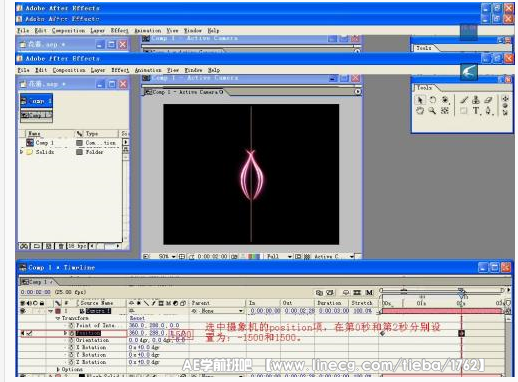Screen dimensions: 518x382
Task: Click the RGB channels icon in viewer
Action: click(254, 257)
